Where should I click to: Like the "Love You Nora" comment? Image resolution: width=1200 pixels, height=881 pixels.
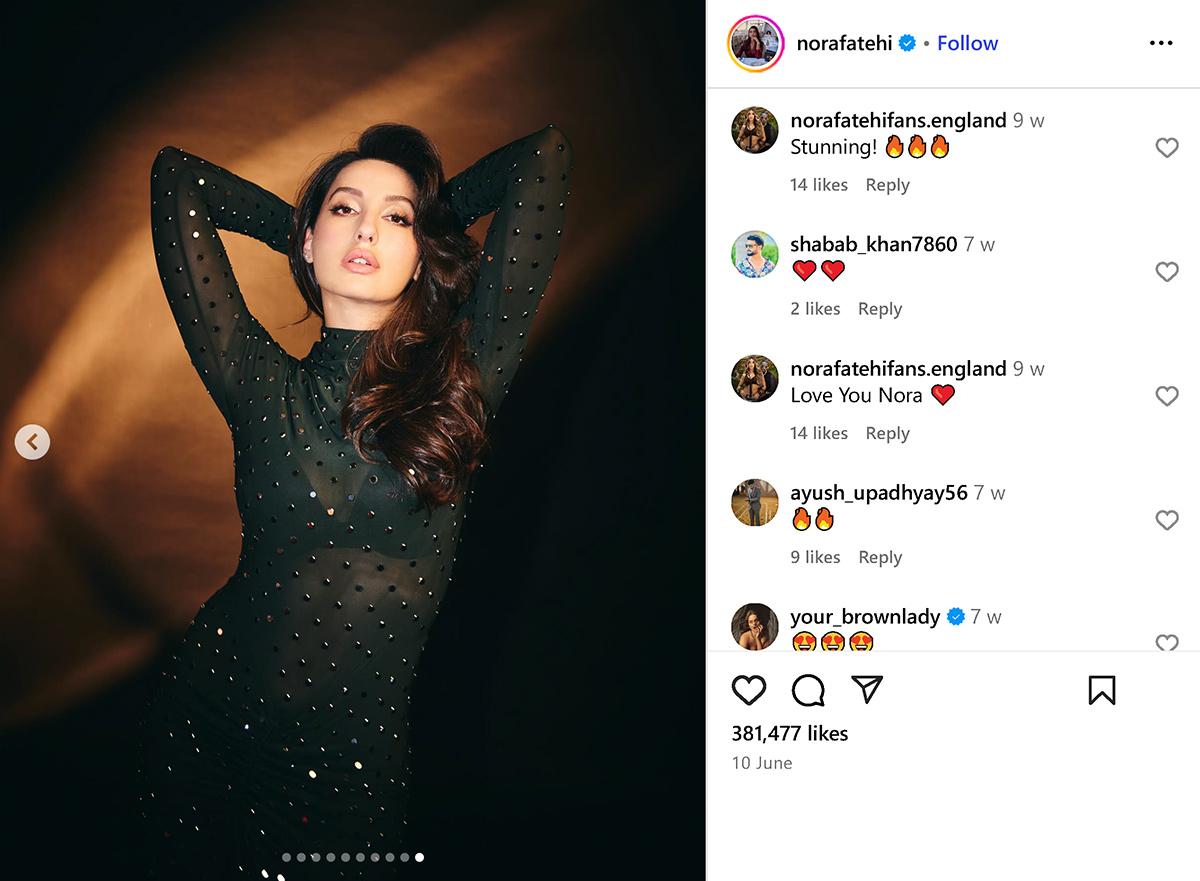1166,396
